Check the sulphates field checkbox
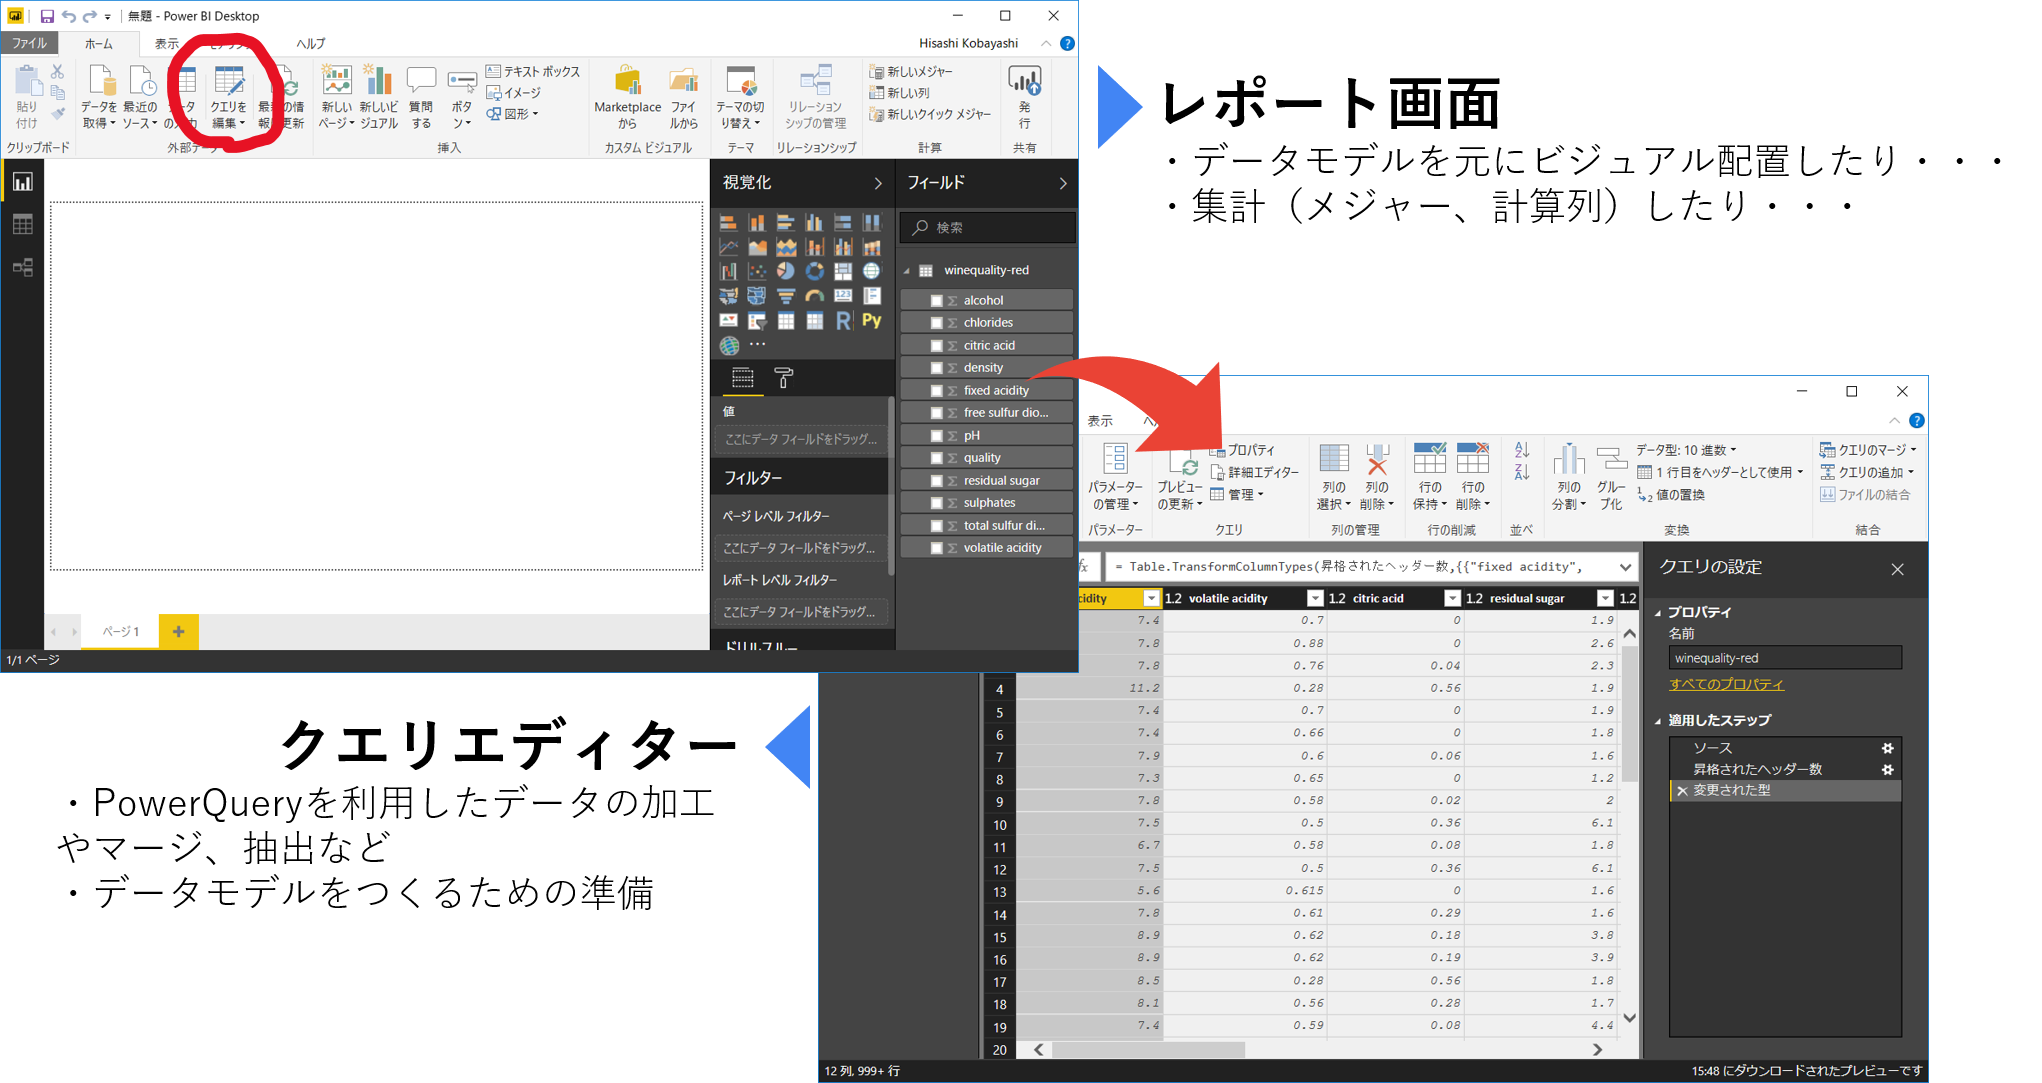 click(x=937, y=502)
